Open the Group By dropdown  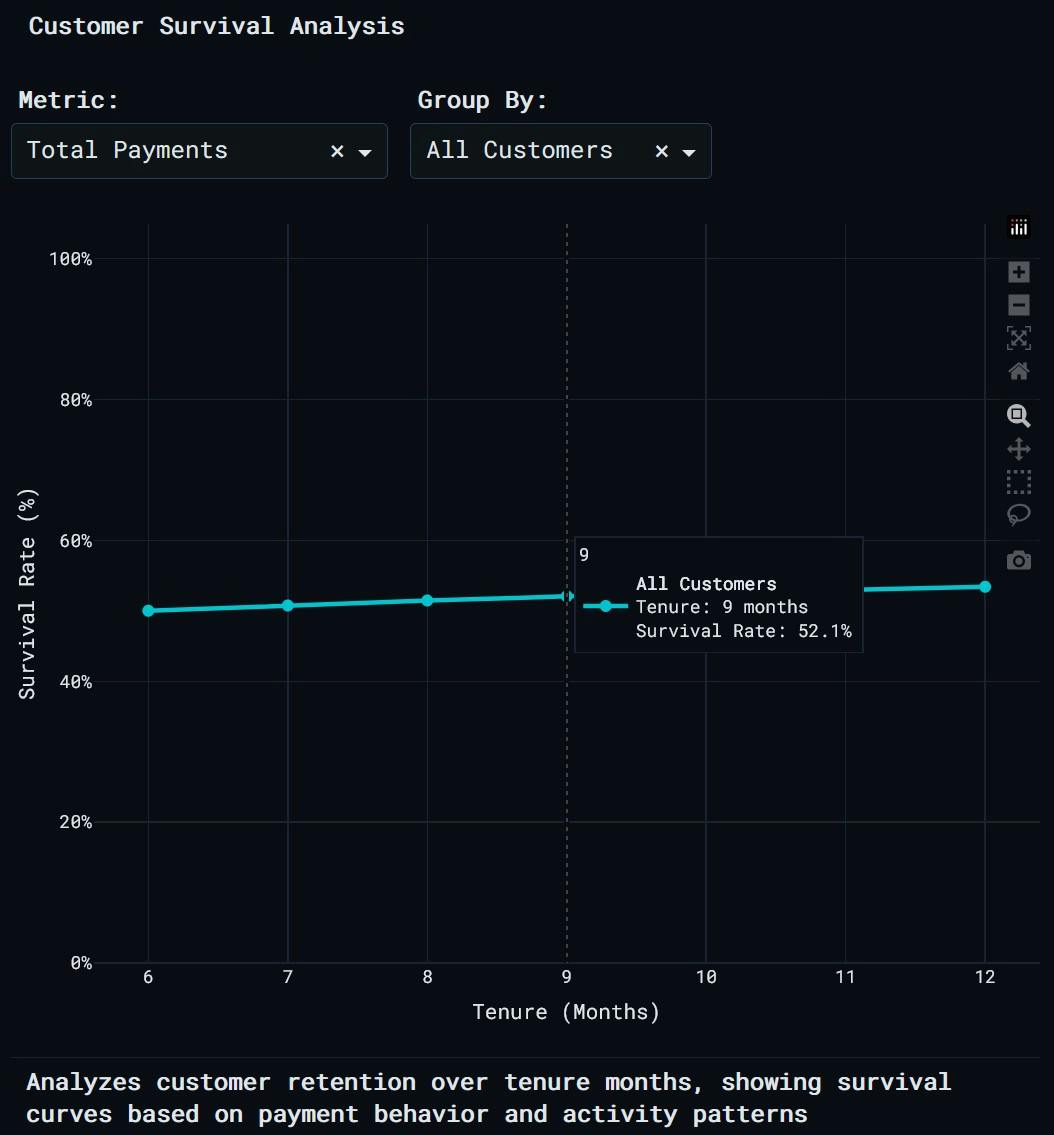[x=687, y=152]
